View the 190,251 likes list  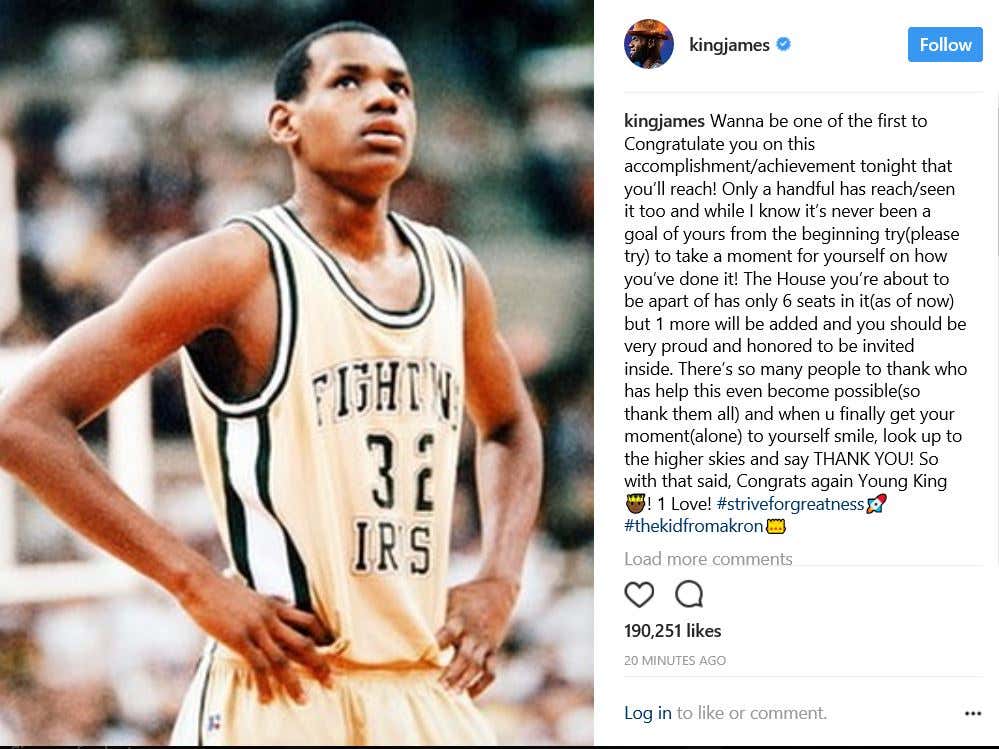tap(672, 631)
